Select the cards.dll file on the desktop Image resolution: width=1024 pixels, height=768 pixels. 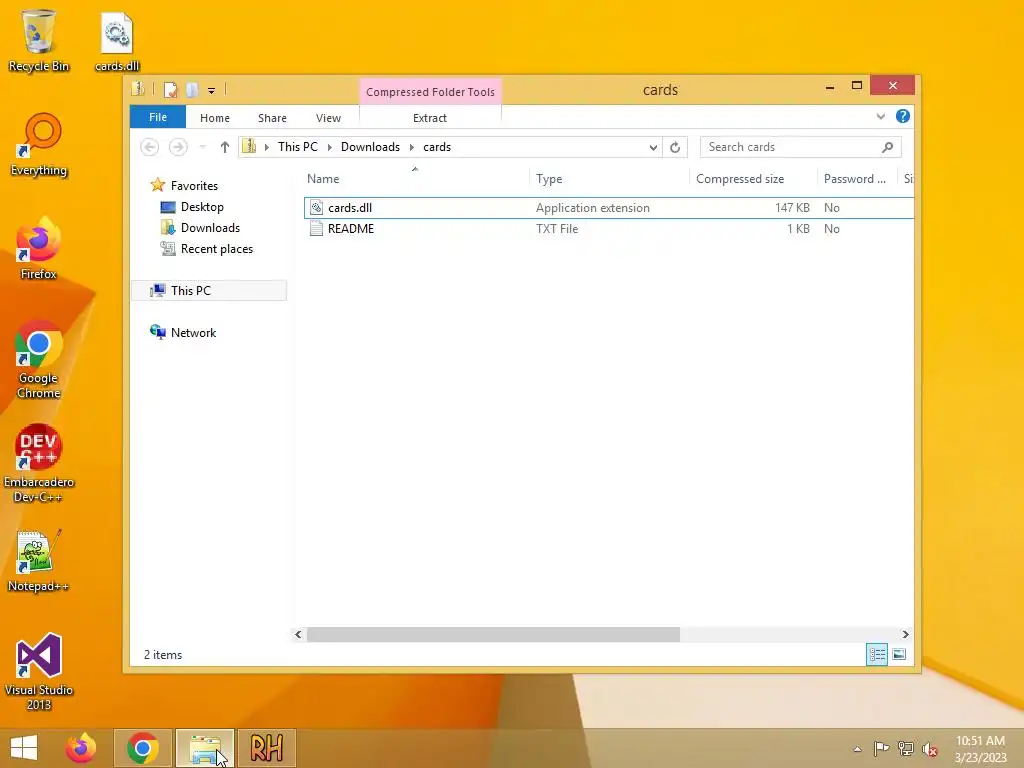(117, 42)
